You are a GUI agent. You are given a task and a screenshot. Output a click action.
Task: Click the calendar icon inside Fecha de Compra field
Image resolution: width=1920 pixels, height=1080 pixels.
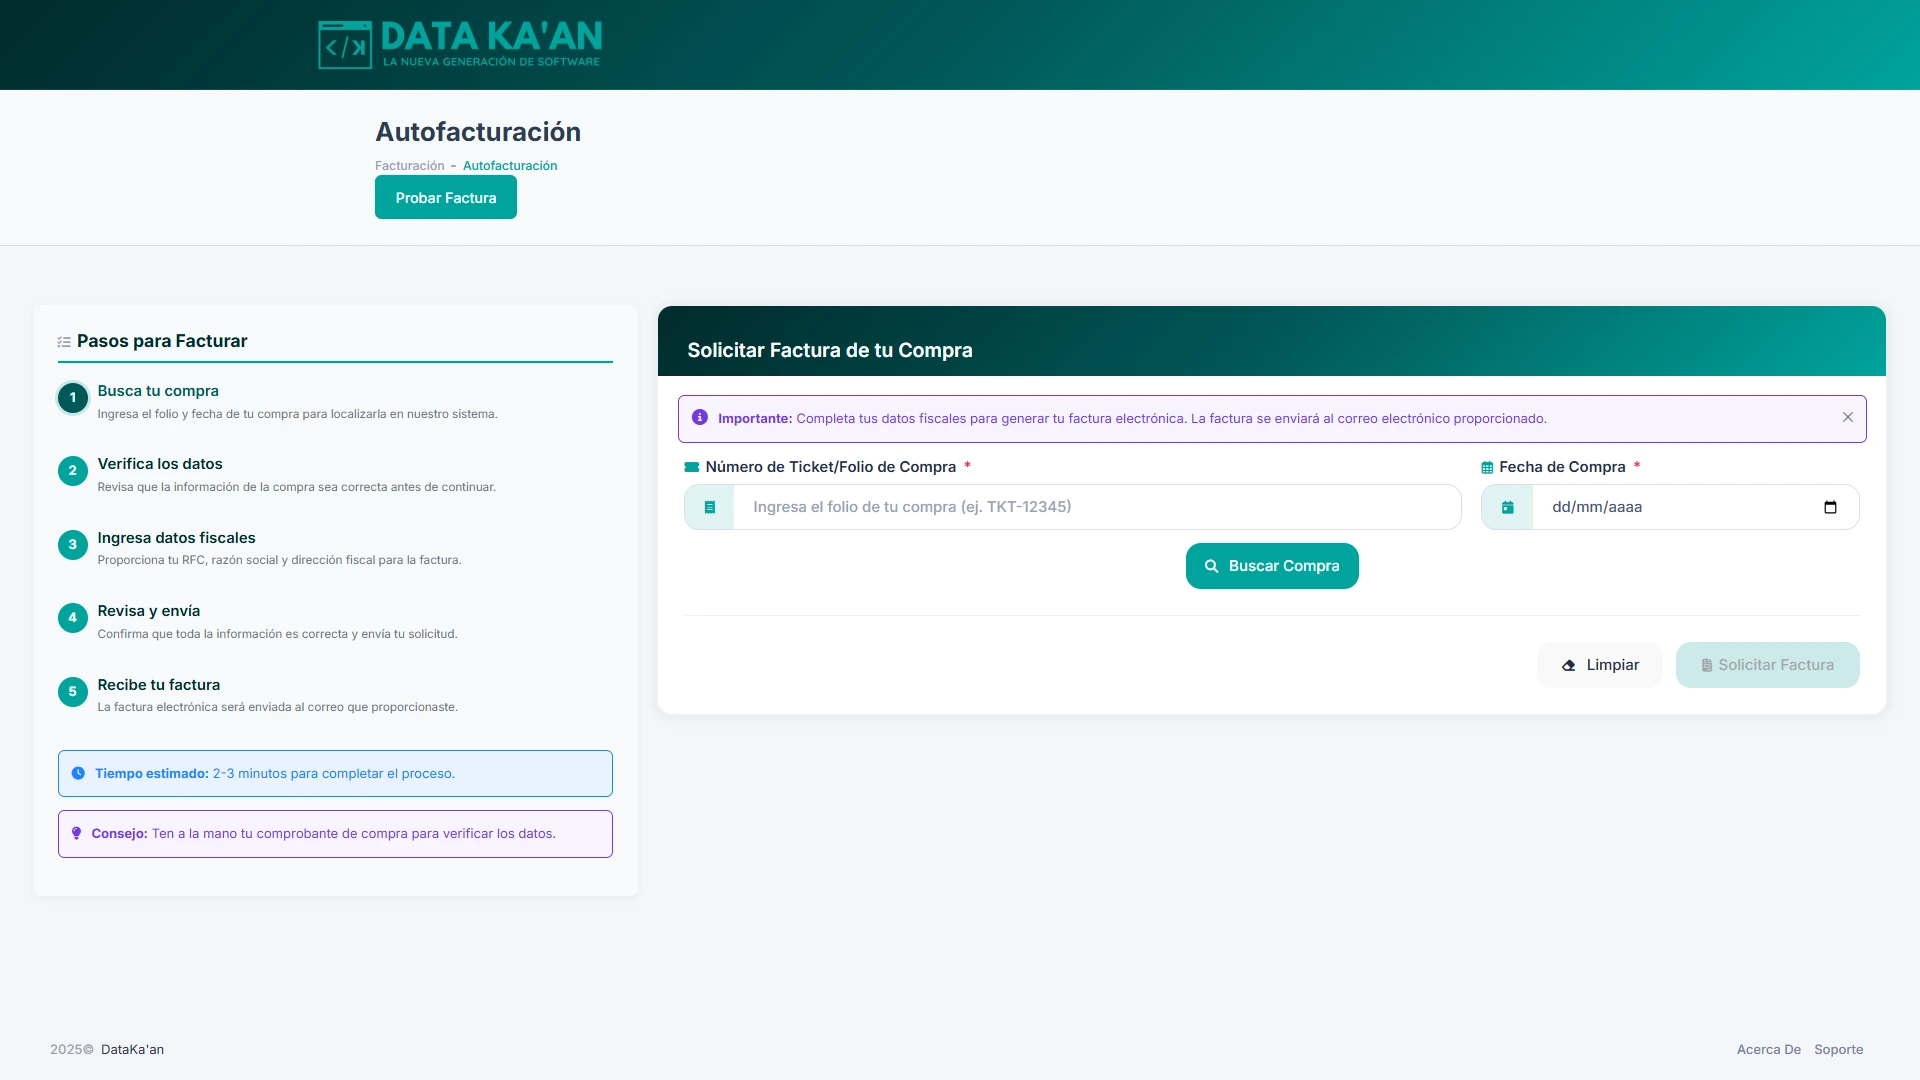click(1507, 507)
